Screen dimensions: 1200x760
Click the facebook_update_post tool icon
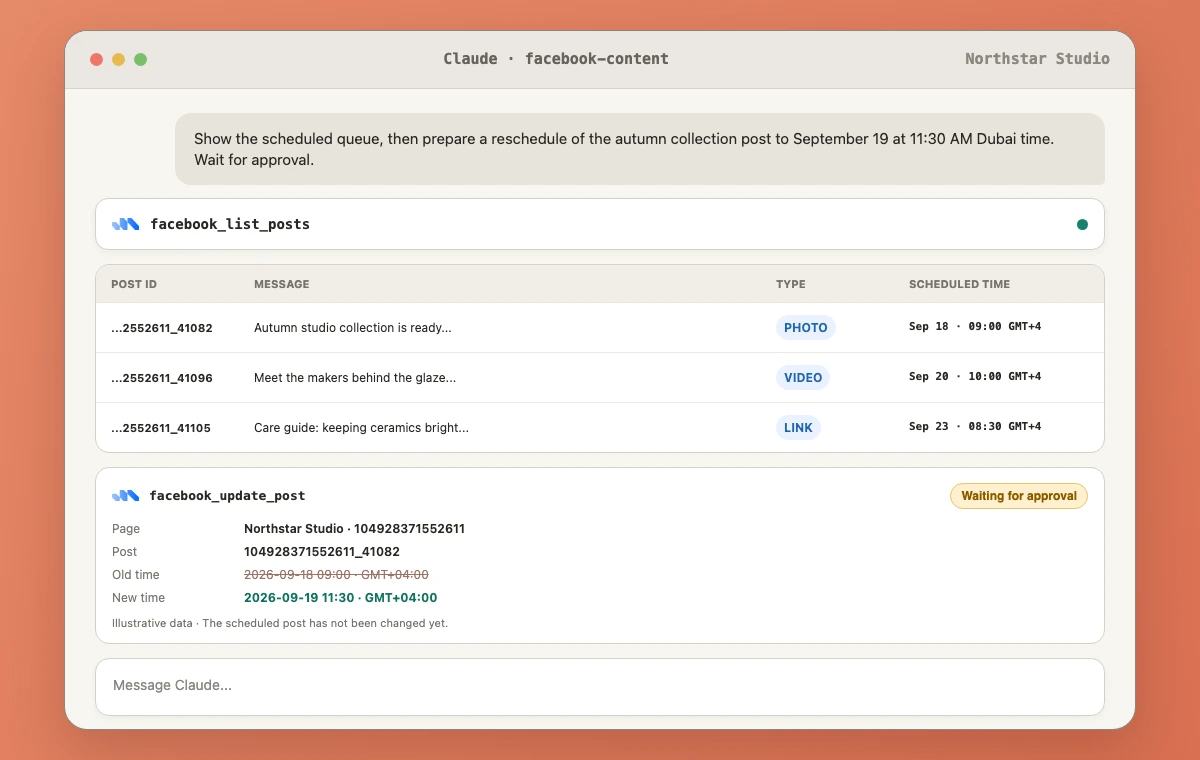coord(125,495)
